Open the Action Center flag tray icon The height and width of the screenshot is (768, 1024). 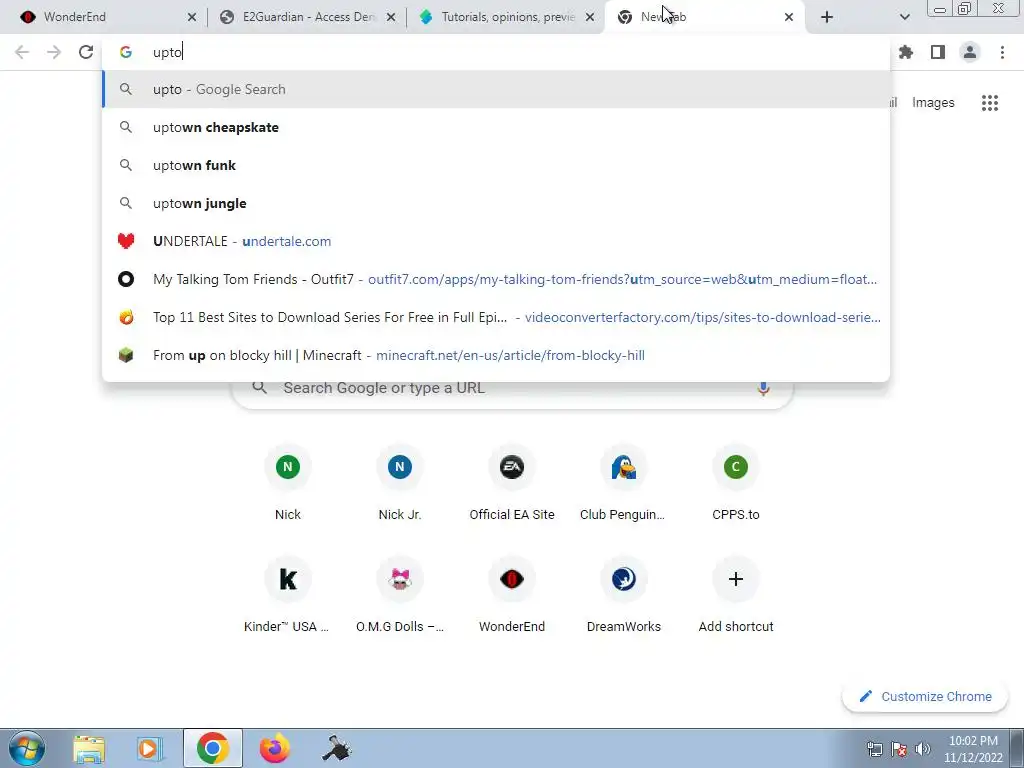[899, 748]
